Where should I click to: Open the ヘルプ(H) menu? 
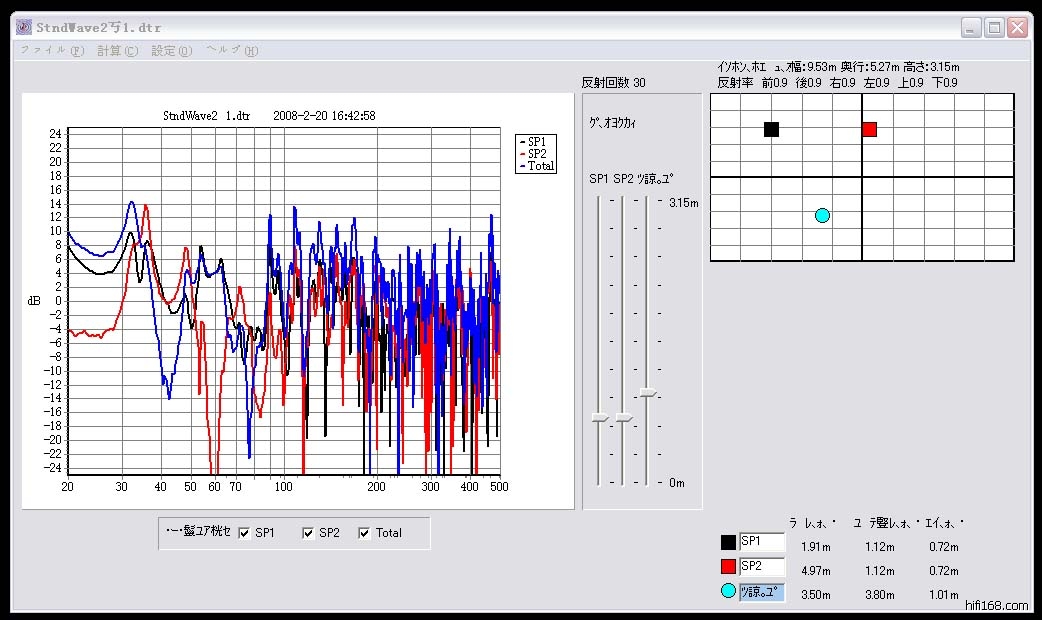[x=232, y=51]
